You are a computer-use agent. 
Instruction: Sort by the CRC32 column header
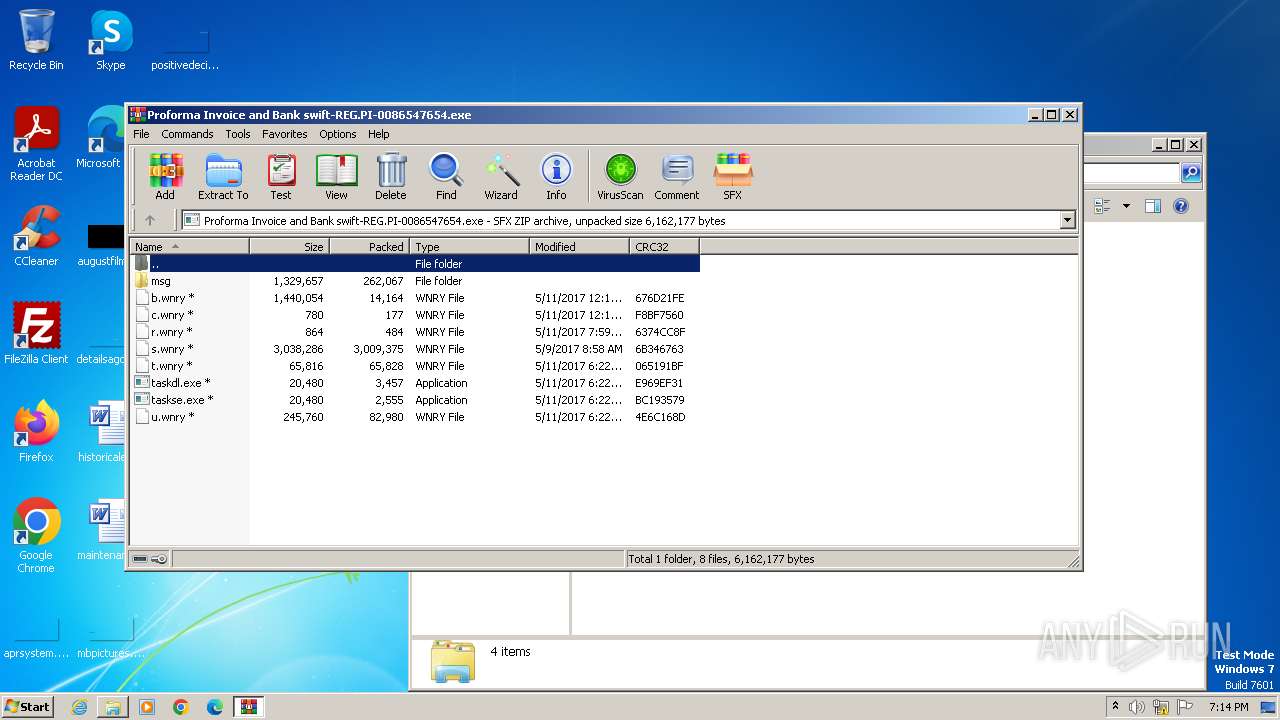pos(665,247)
